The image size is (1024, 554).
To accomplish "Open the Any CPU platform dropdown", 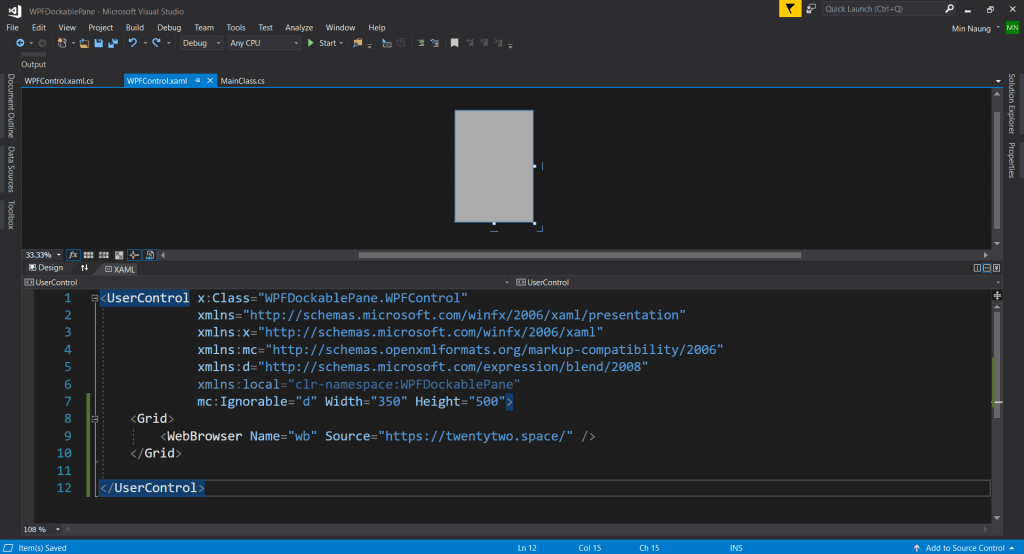I will 264,43.
